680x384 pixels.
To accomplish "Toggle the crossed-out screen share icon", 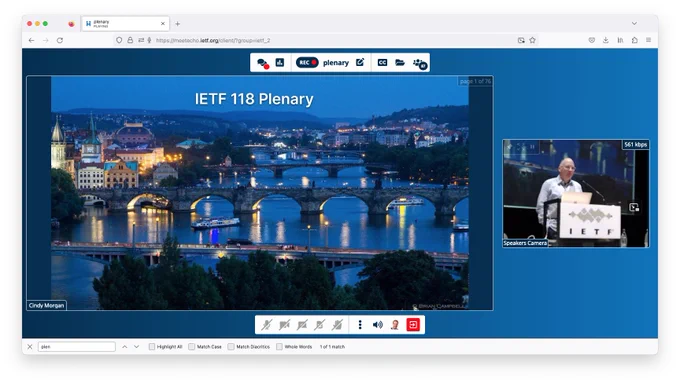I will 302,325.
